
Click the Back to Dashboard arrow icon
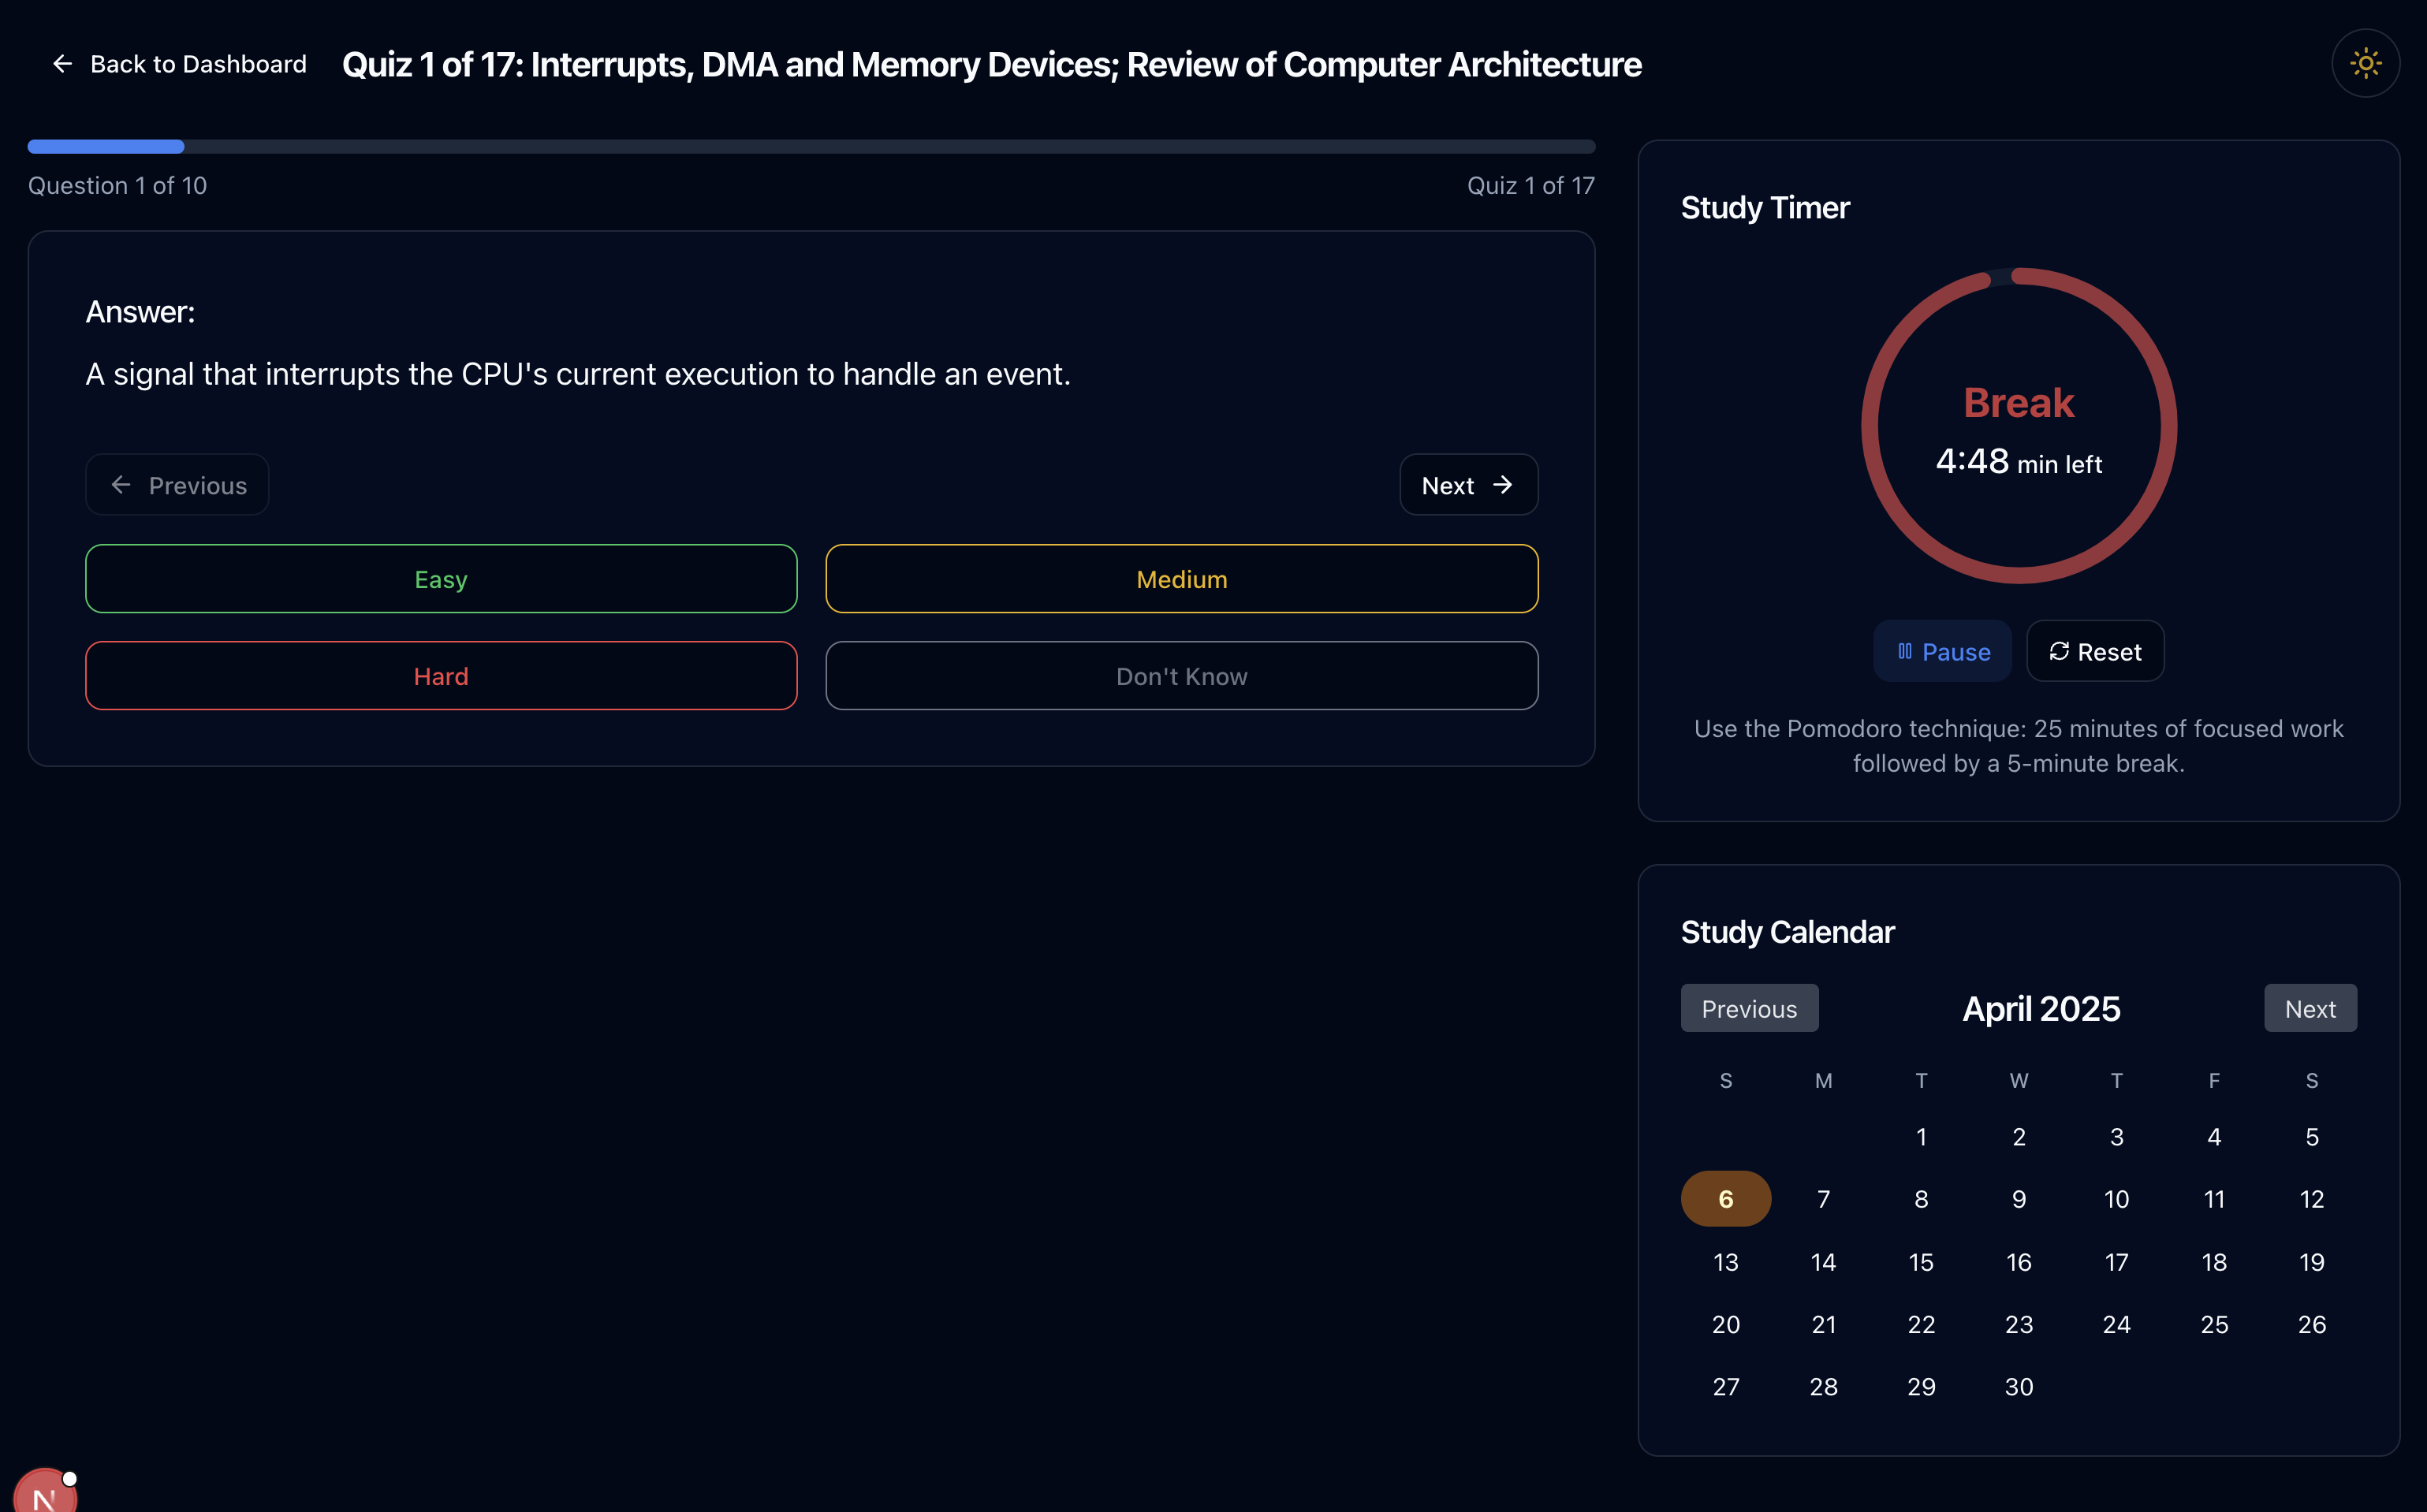(x=62, y=64)
